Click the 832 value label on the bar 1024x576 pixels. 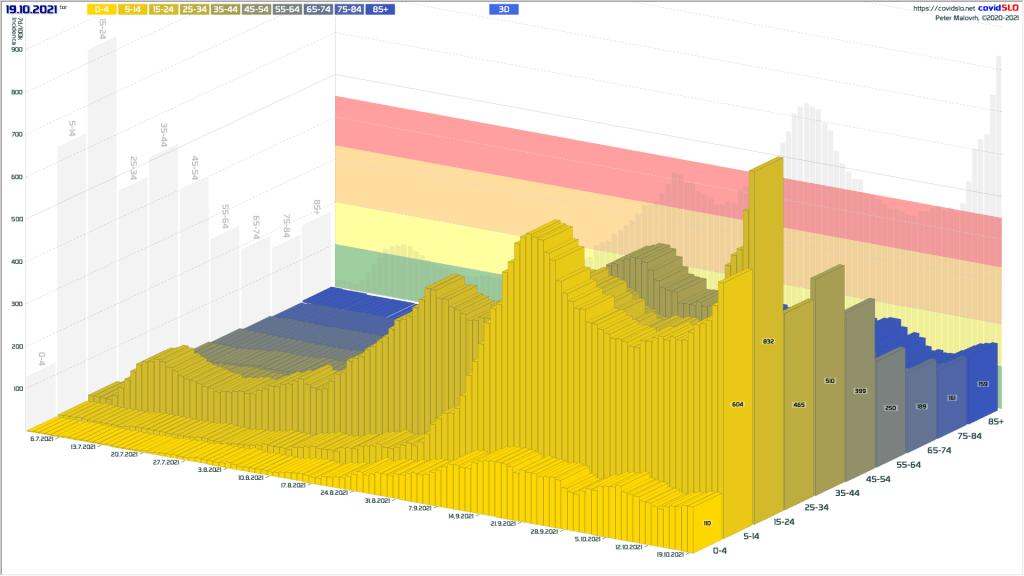(768, 342)
